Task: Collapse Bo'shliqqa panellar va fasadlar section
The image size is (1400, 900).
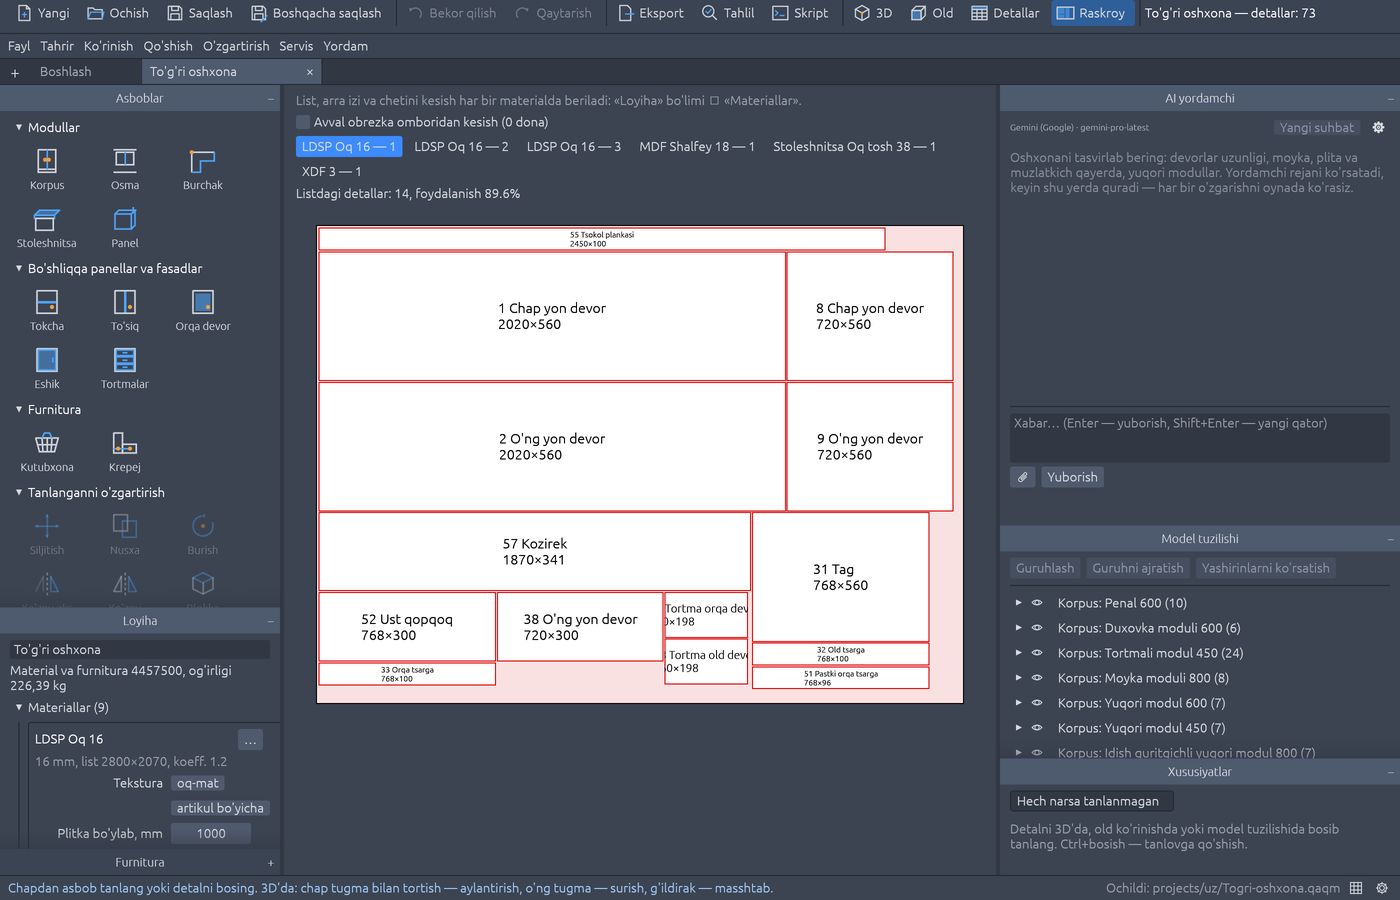Action: point(18,268)
